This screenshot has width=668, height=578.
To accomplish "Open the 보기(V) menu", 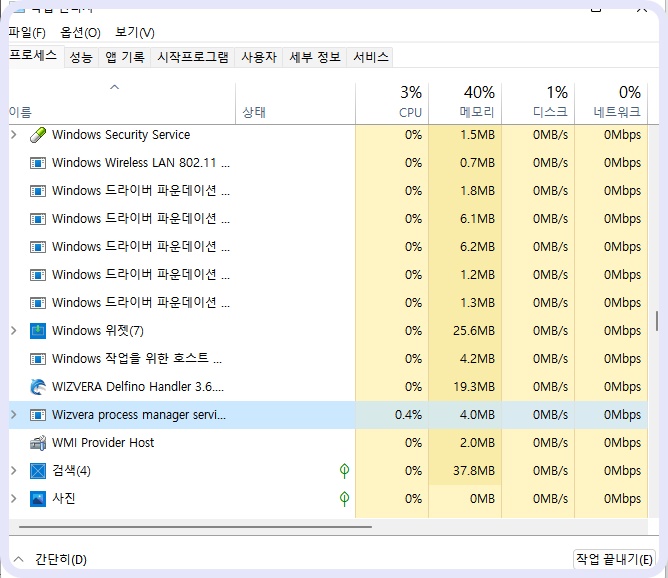I will [x=135, y=33].
